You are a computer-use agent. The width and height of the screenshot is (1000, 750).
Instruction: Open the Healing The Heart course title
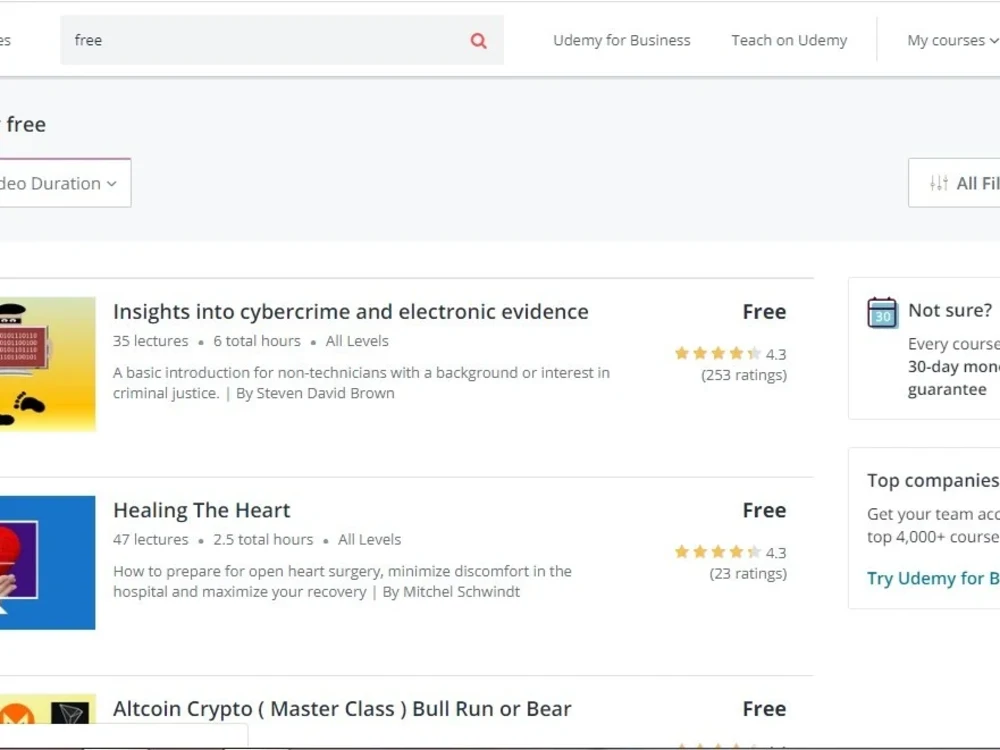click(202, 510)
